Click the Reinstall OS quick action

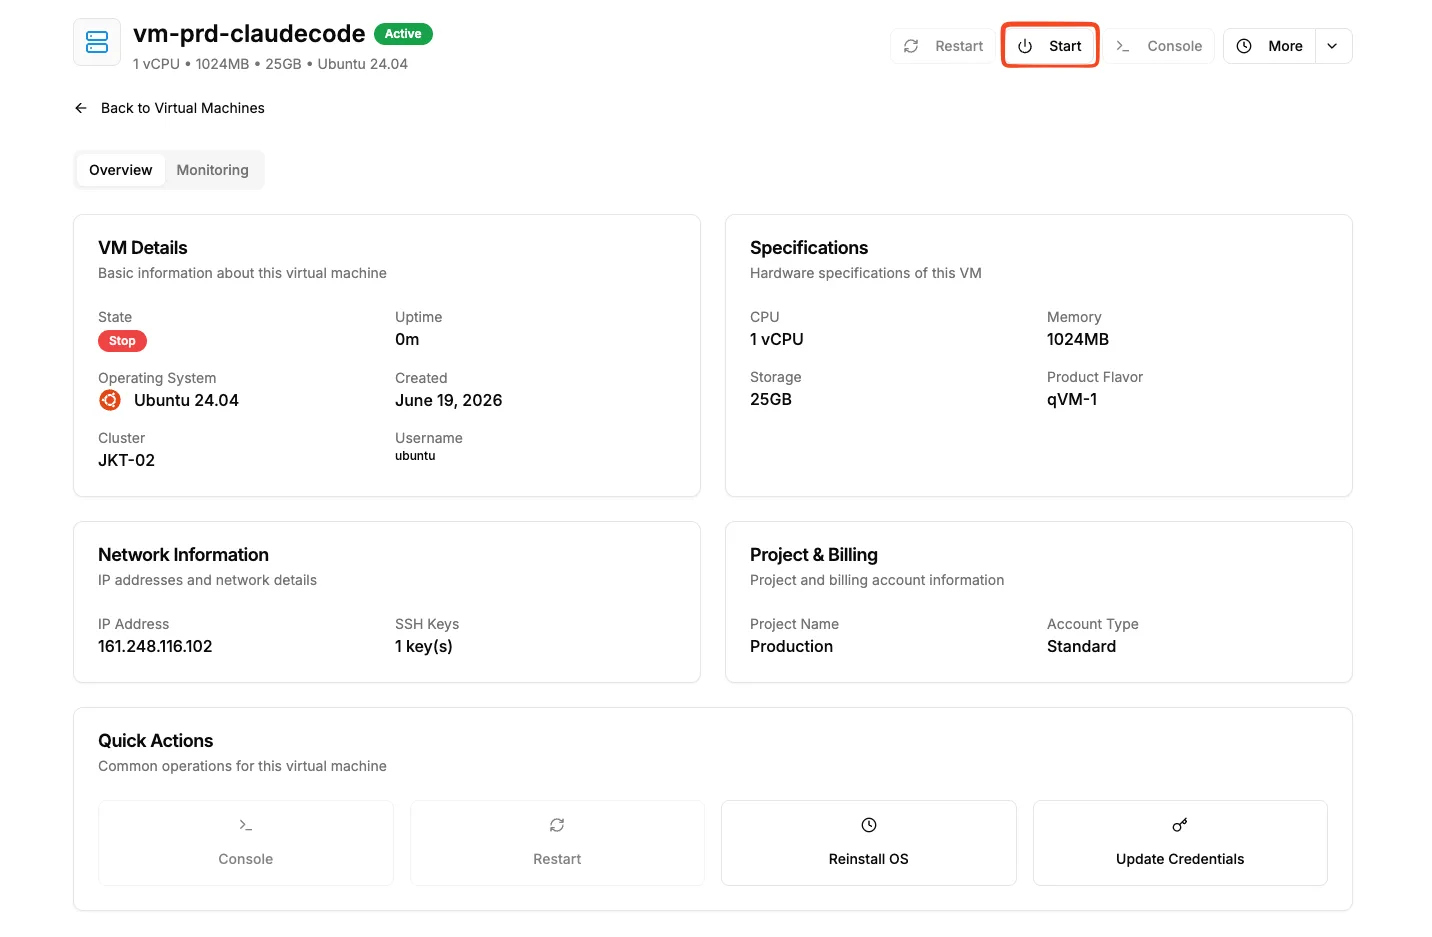click(869, 843)
